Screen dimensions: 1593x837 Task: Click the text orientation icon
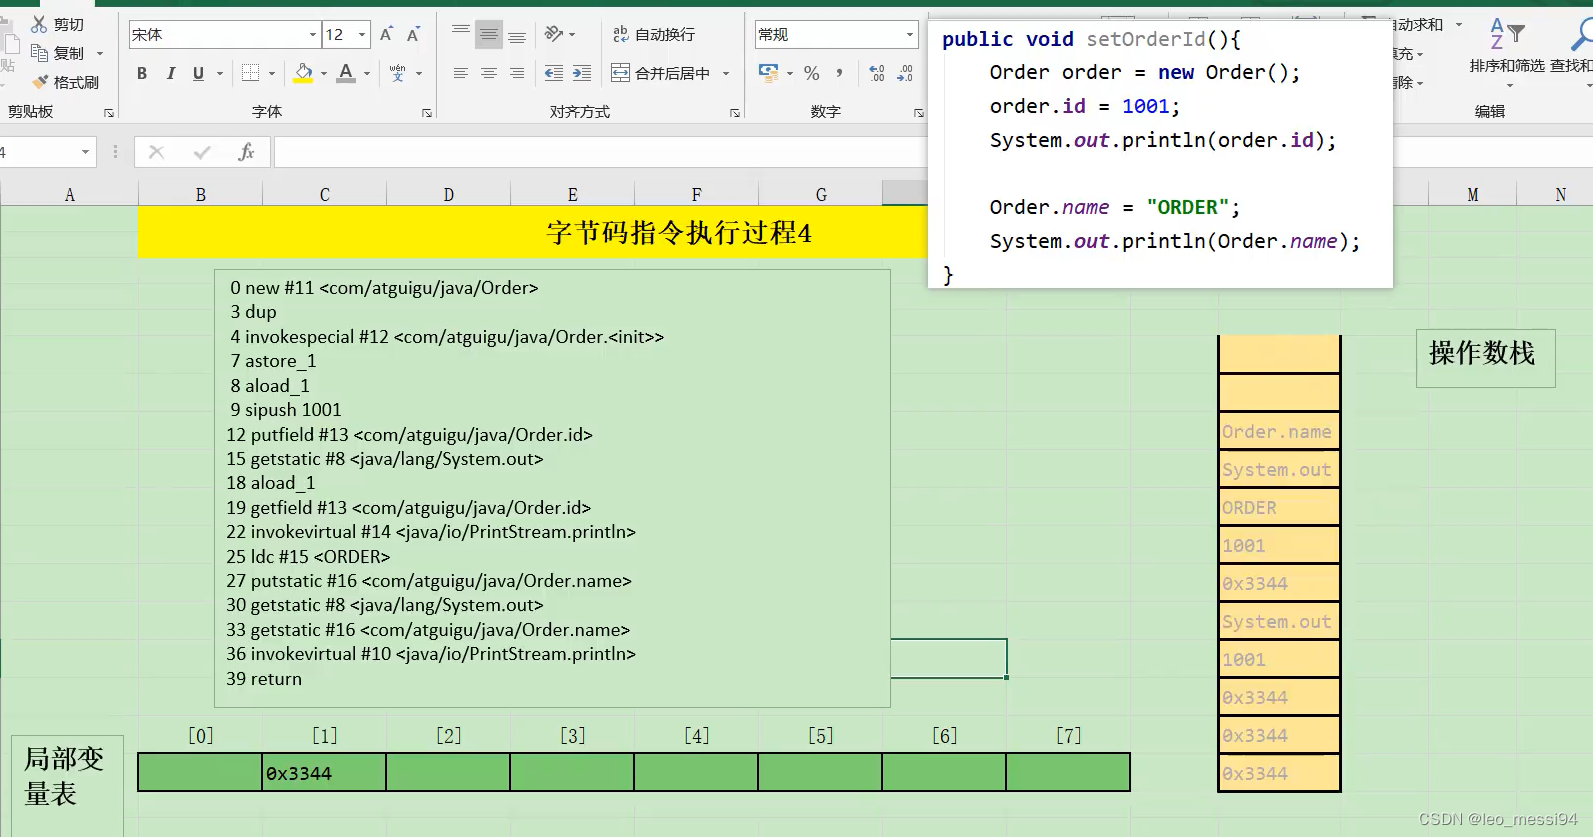pos(554,34)
